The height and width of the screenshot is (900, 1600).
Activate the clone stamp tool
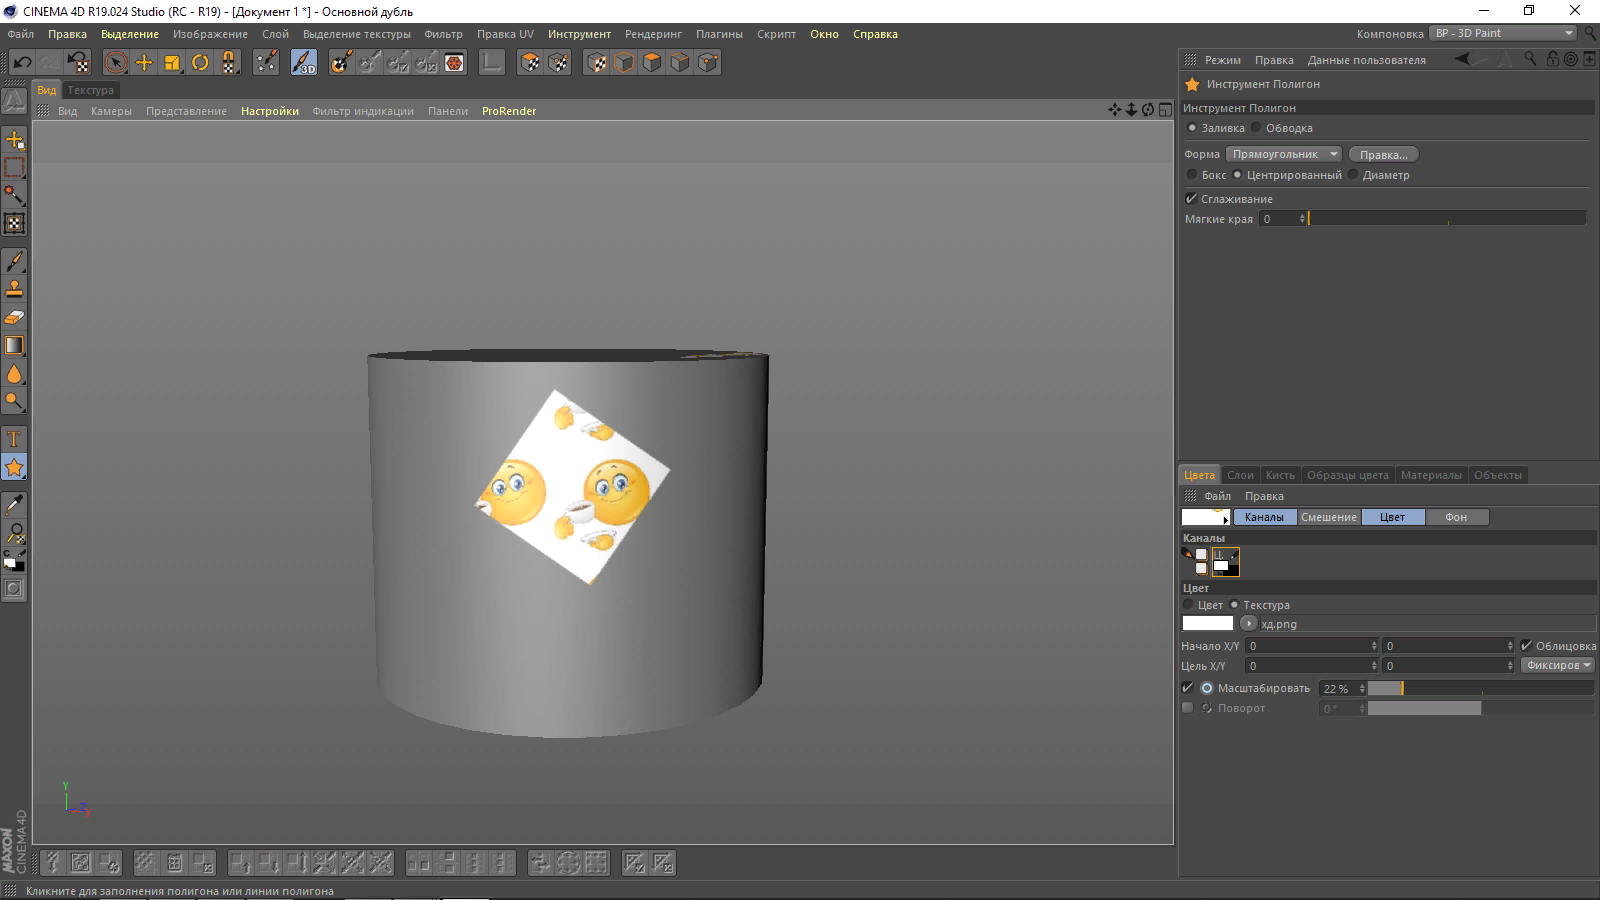pos(14,289)
